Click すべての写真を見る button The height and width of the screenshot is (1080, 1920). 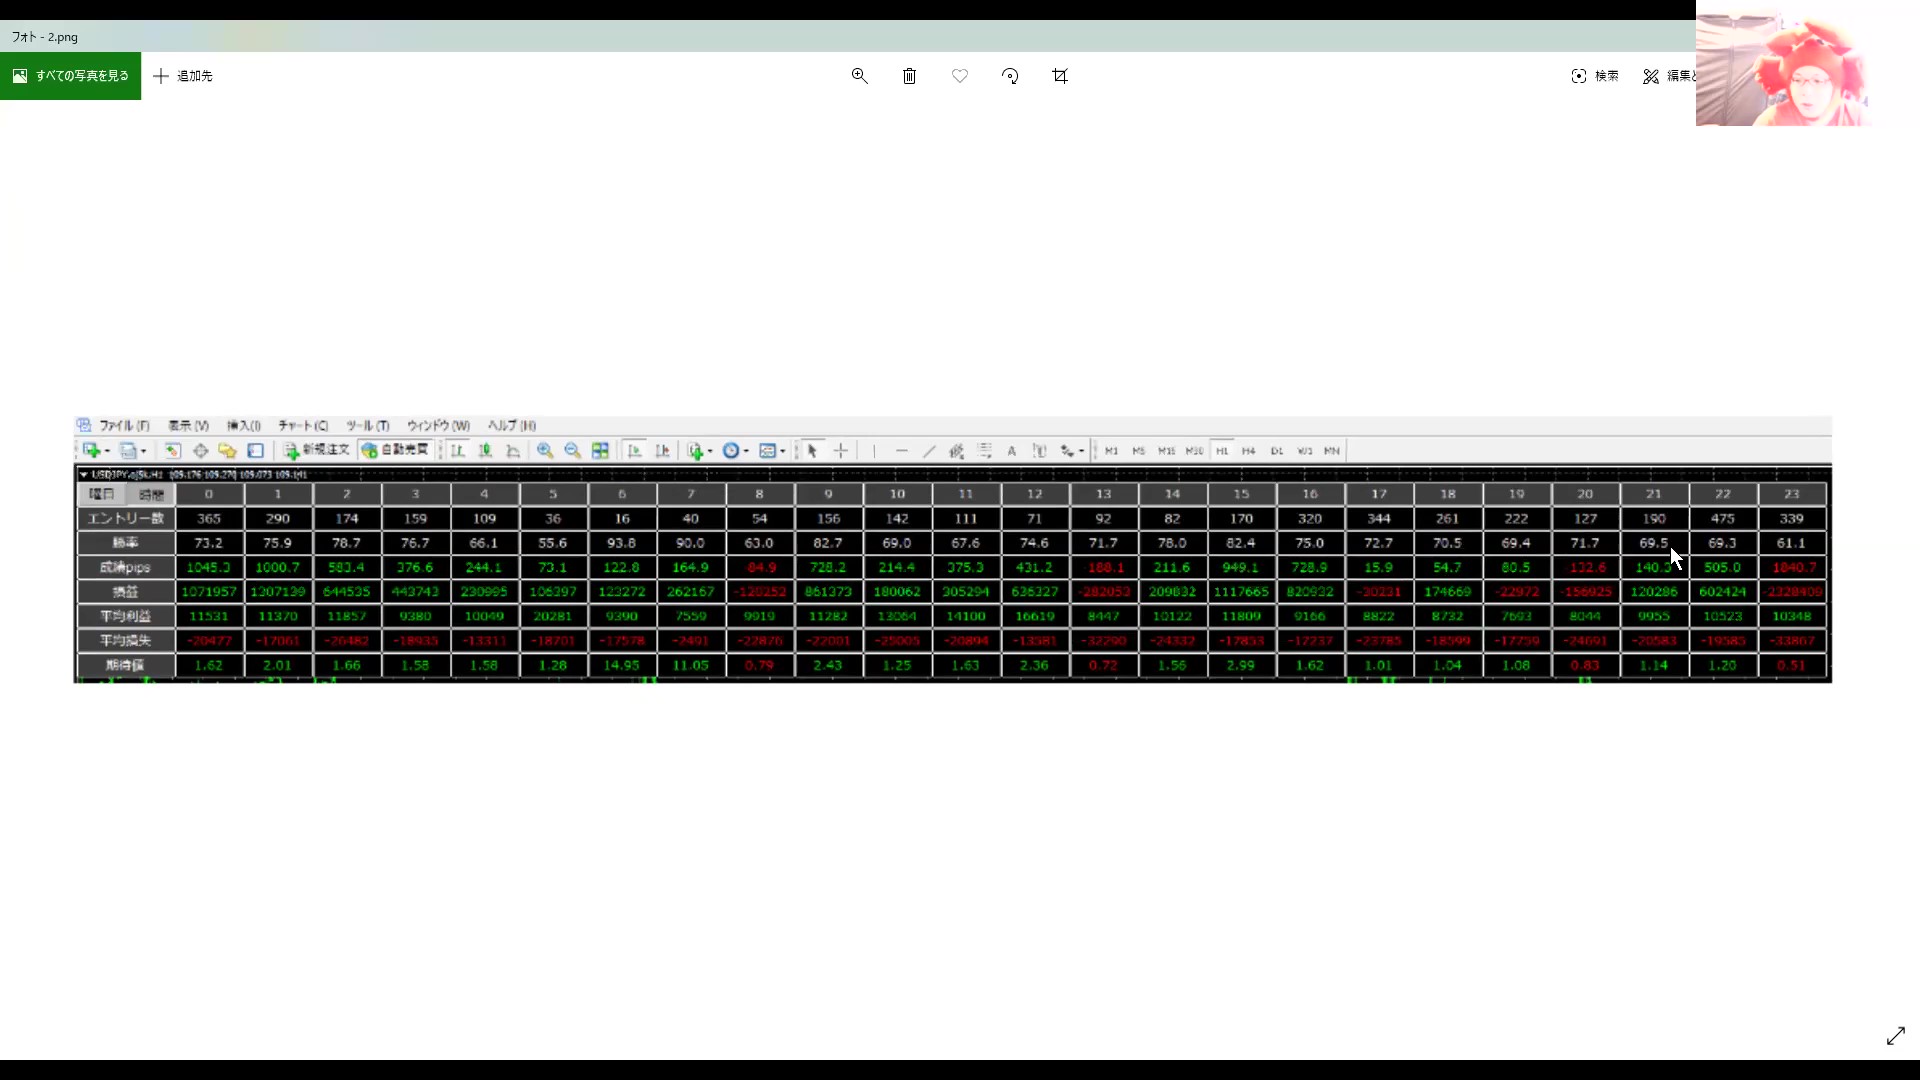[70, 76]
